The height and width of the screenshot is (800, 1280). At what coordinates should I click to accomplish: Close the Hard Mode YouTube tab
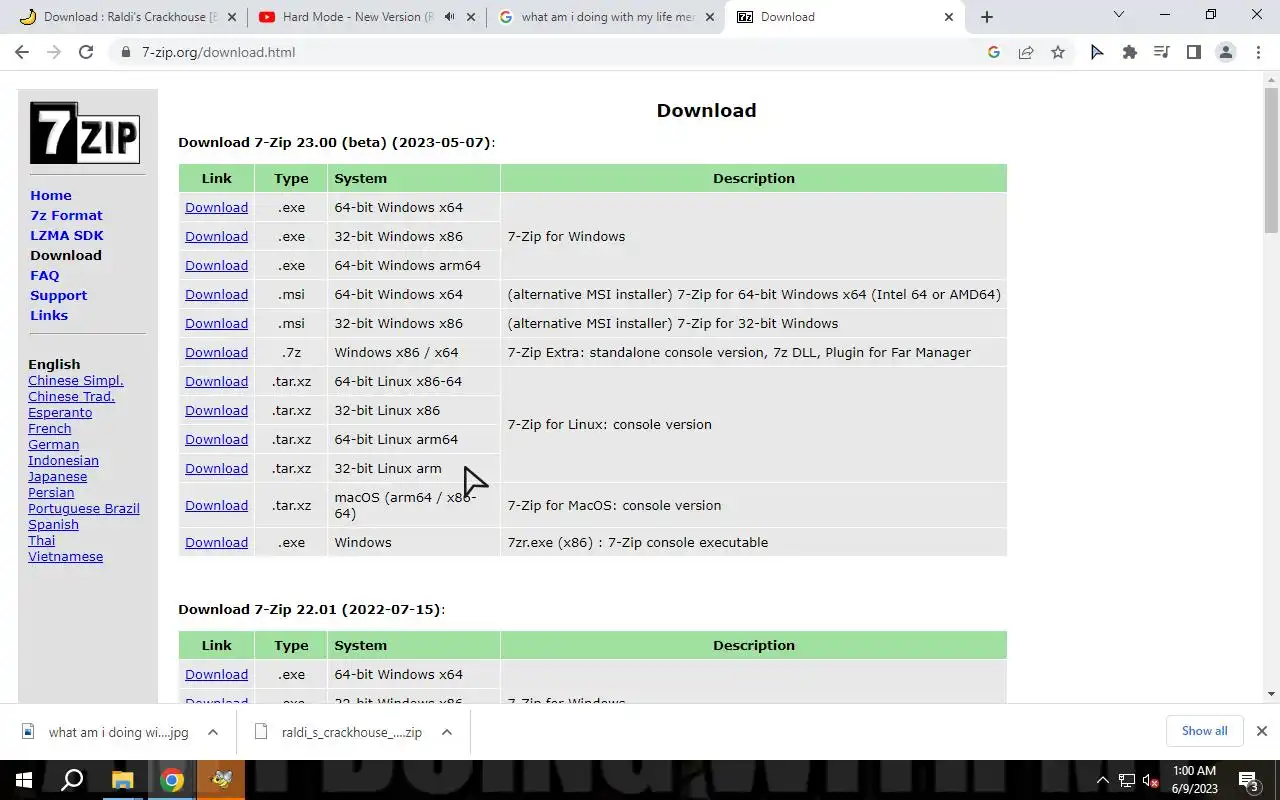pyautogui.click(x=469, y=17)
